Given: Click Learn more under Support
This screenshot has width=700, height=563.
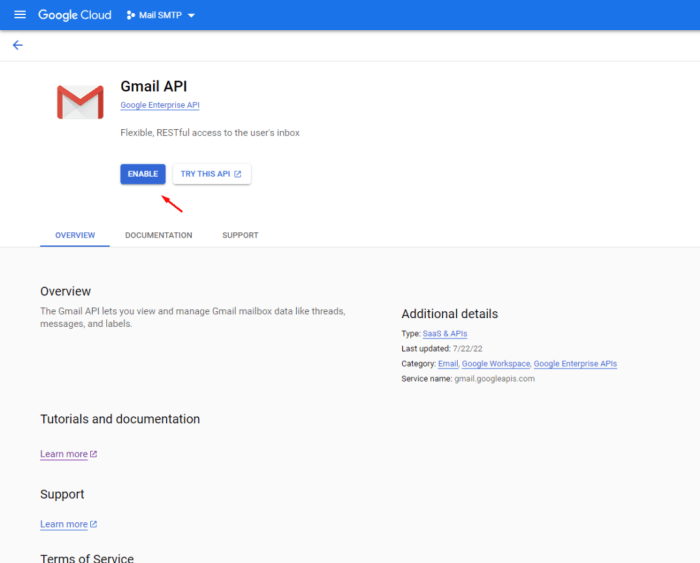Looking at the screenshot, I should (65, 524).
